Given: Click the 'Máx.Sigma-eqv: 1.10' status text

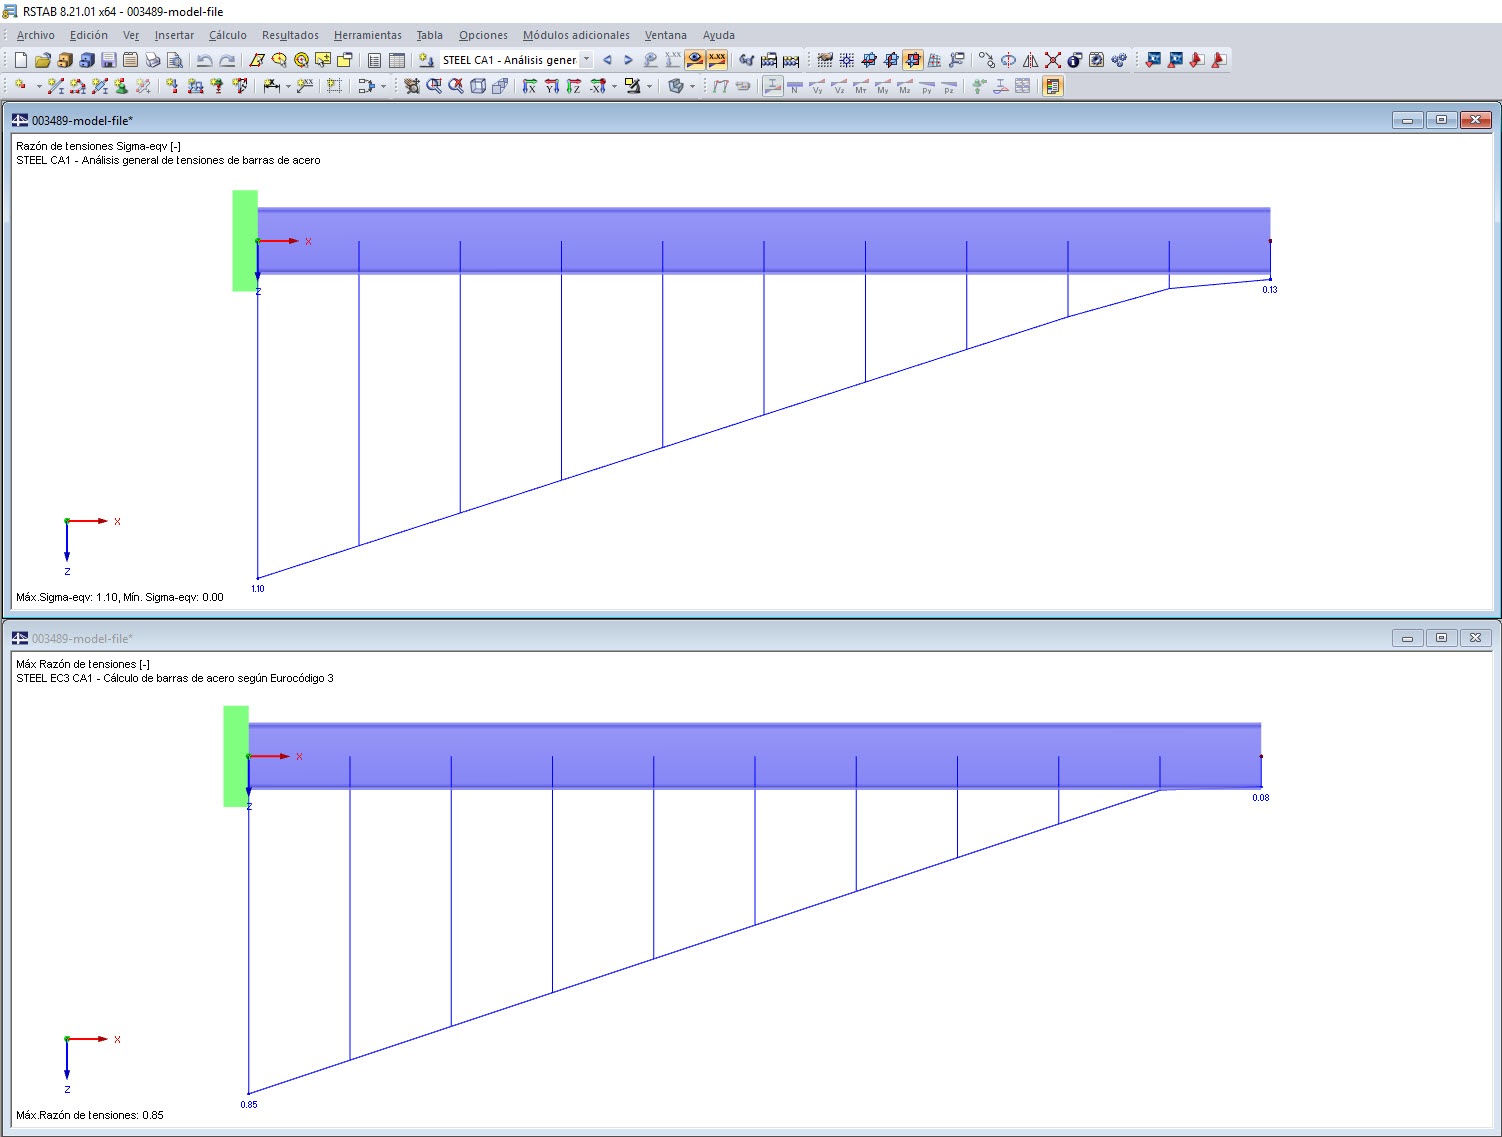Looking at the screenshot, I should click(x=67, y=597).
